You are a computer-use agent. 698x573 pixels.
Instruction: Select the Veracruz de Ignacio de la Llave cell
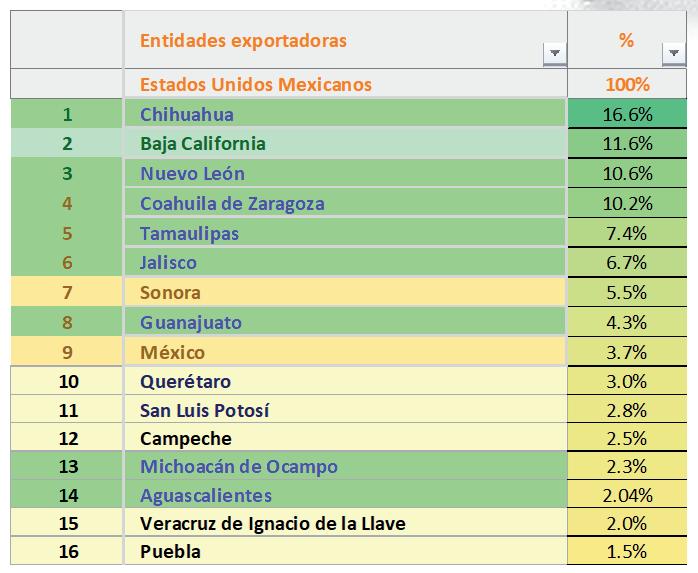(345, 523)
